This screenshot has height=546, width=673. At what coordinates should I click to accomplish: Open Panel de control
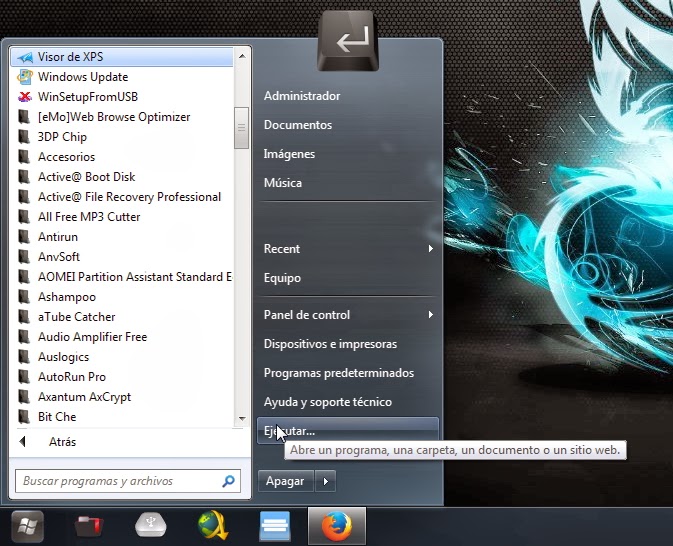[x=348, y=315]
